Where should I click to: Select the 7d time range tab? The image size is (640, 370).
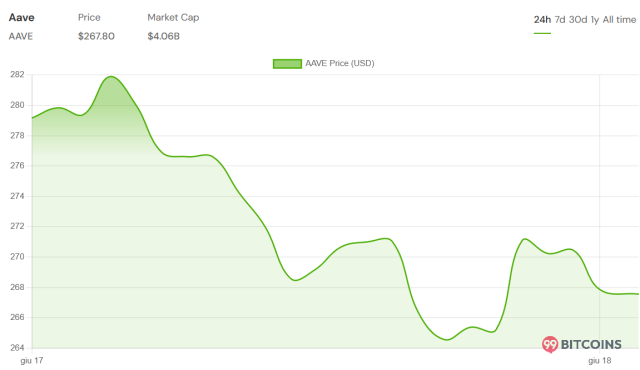[560, 20]
